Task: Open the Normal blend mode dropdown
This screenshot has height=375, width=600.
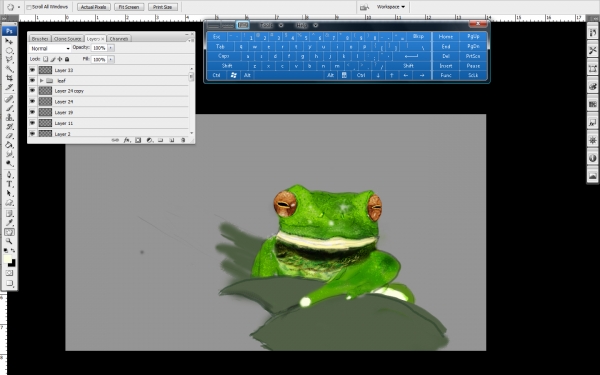Action: (50, 48)
